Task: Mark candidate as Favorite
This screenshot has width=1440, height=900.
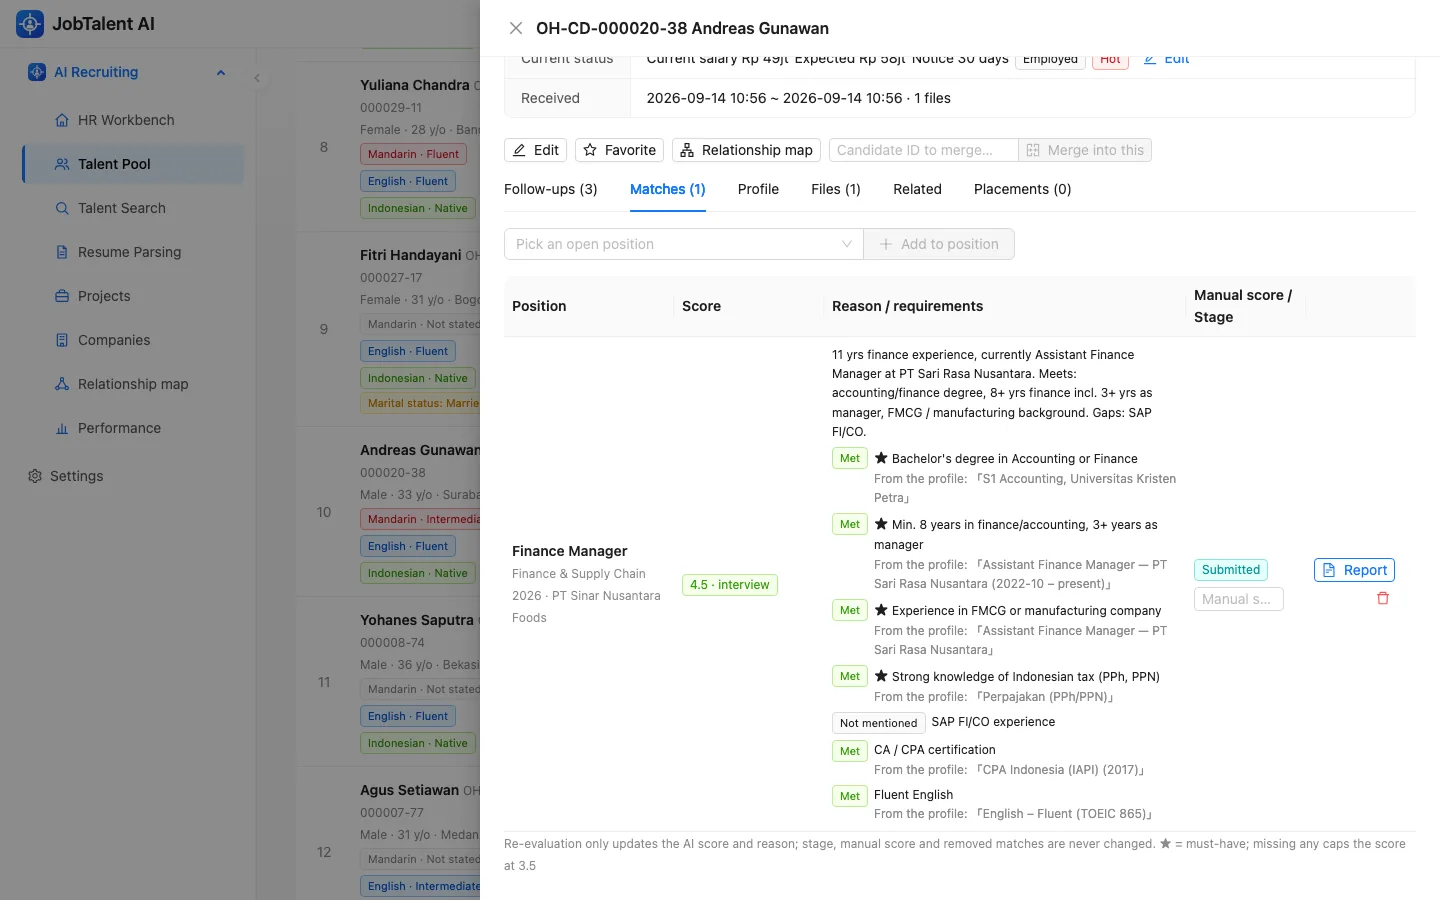Action: [620, 150]
